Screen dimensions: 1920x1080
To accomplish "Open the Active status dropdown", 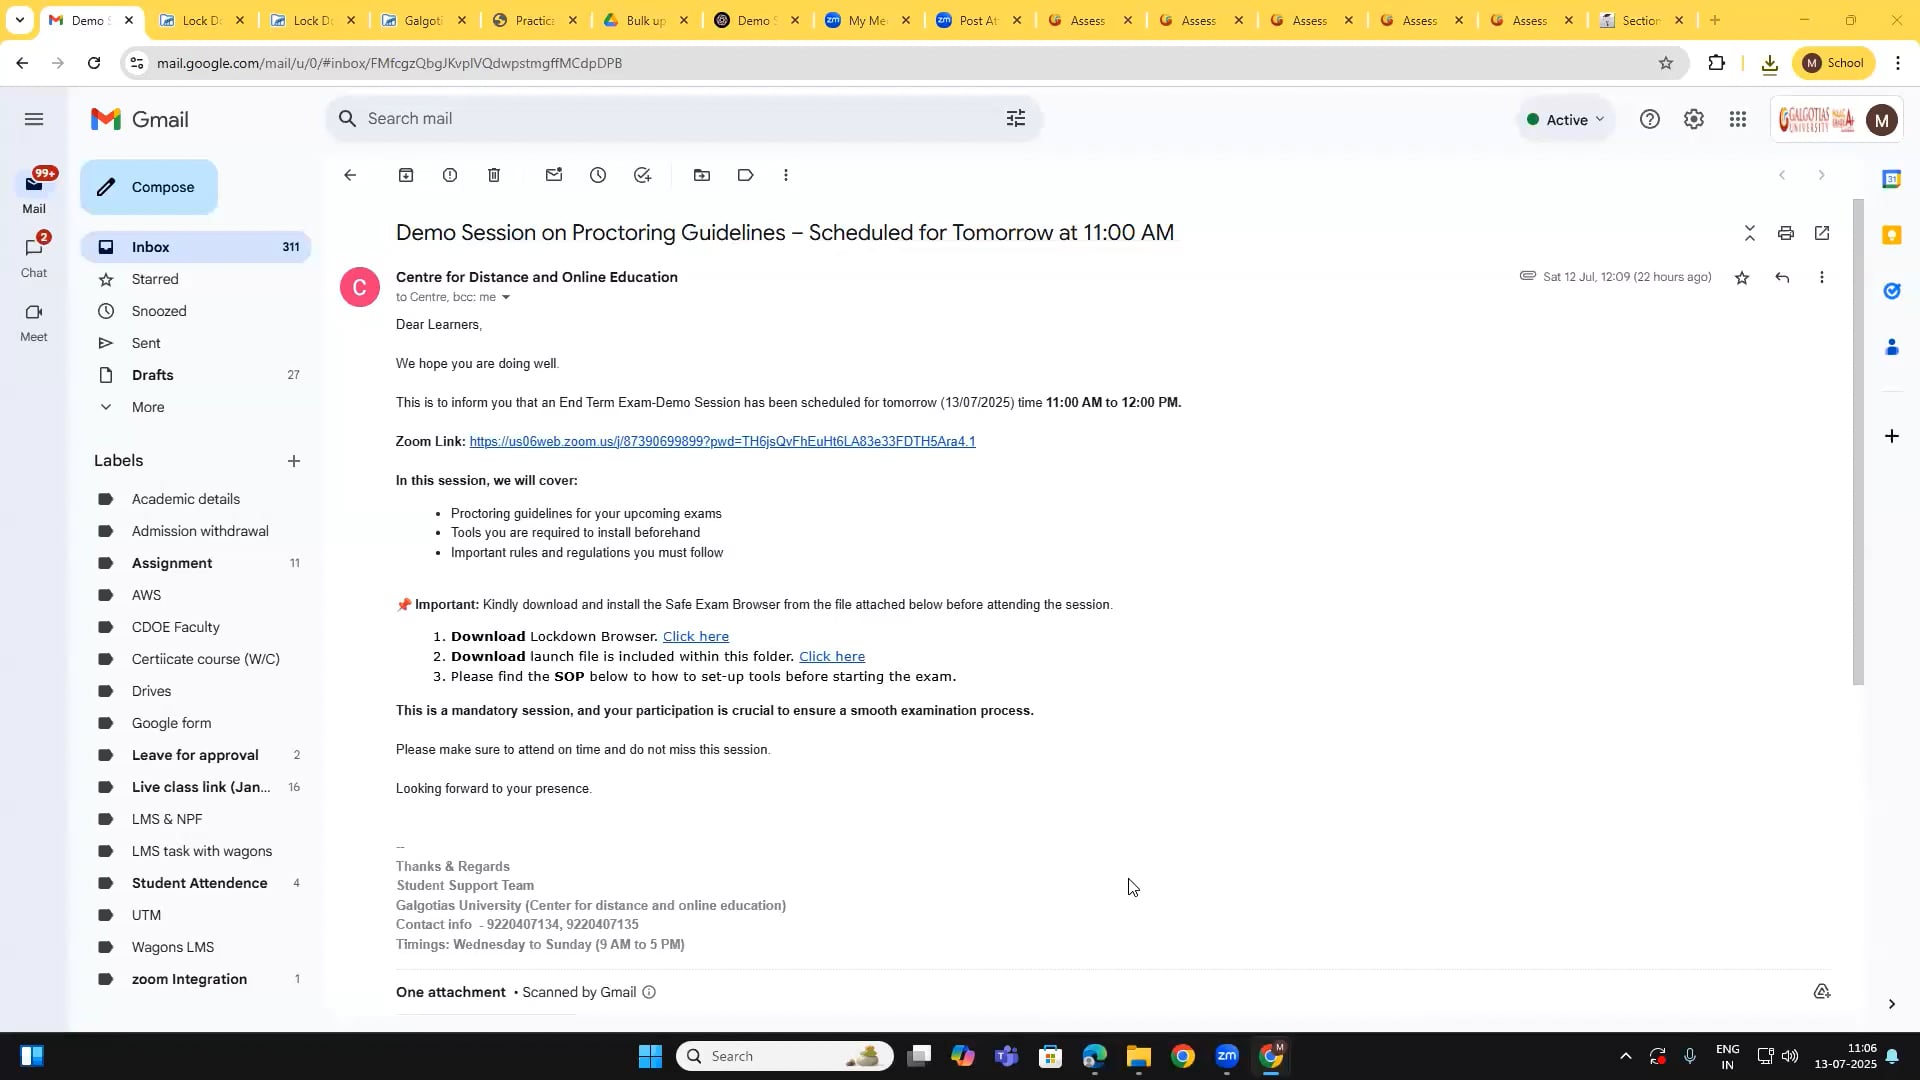I will pos(1566,118).
